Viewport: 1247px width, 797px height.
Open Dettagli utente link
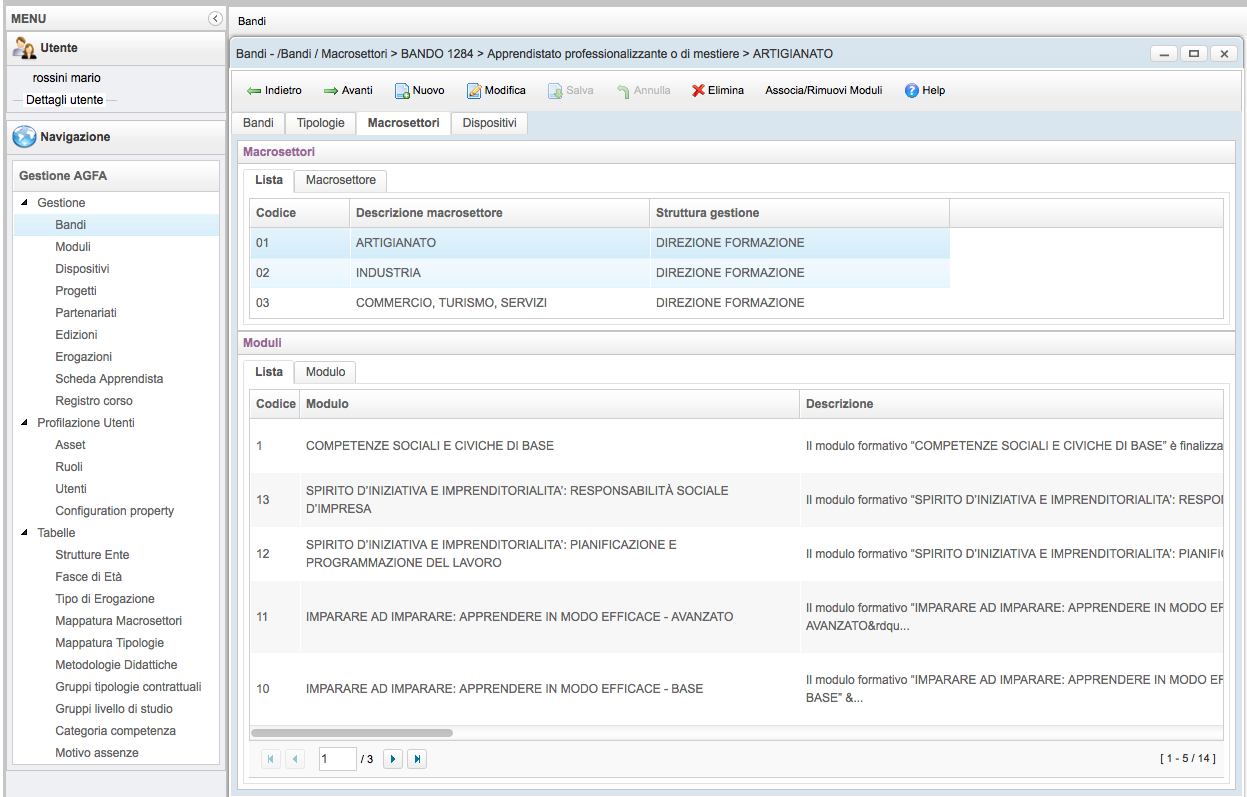point(64,100)
